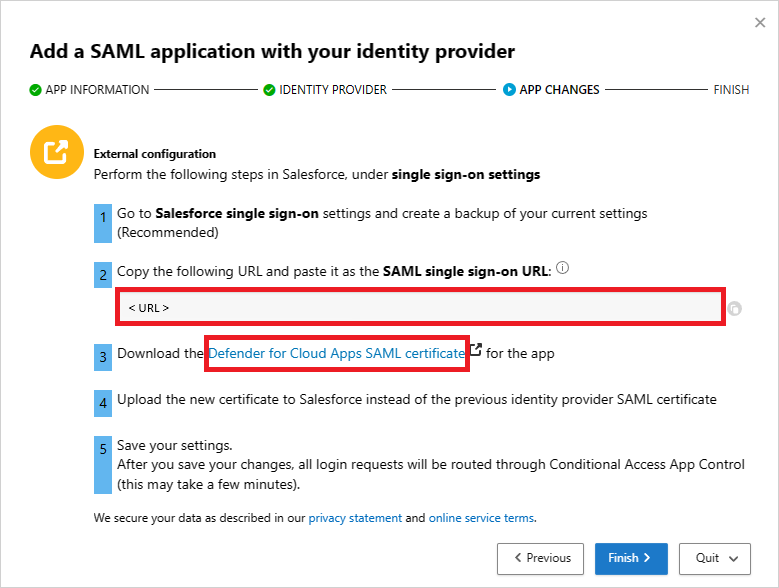This screenshot has height=588, width=779.
Task: Go back with the Previous button
Action: pos(542,558)
